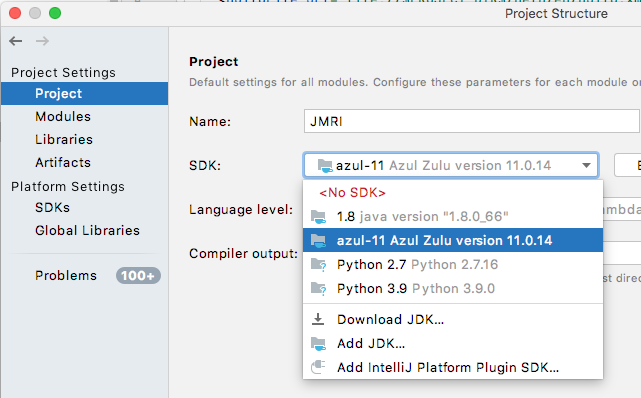
Task: Click the project Name field containing JMRI
Action: pos(472,121)
